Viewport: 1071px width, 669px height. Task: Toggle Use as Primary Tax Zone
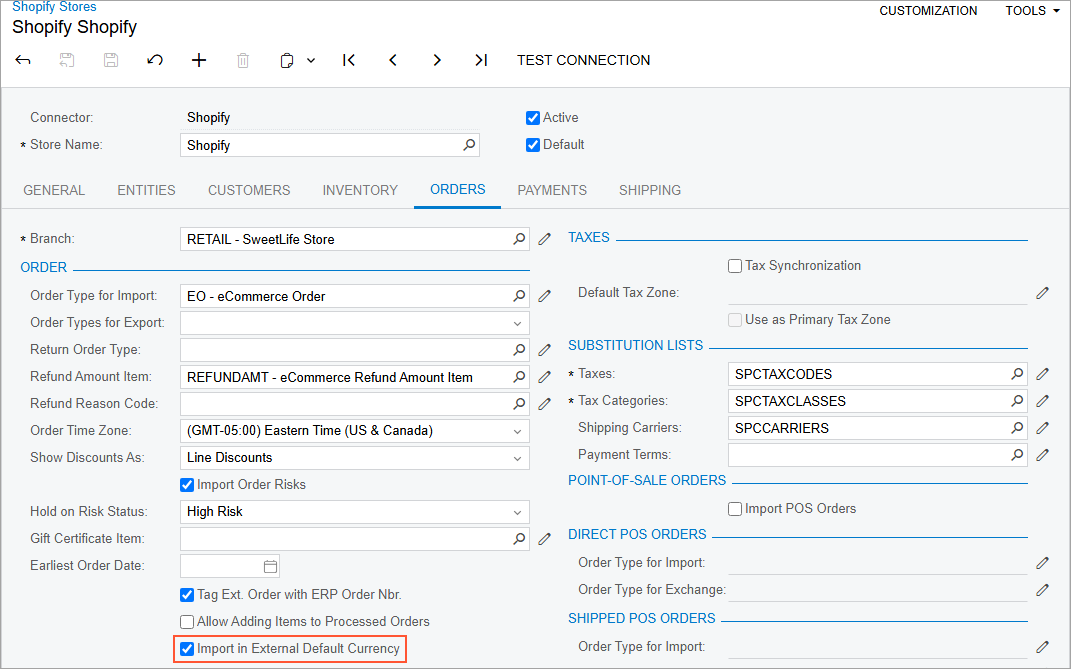(735, 320)
